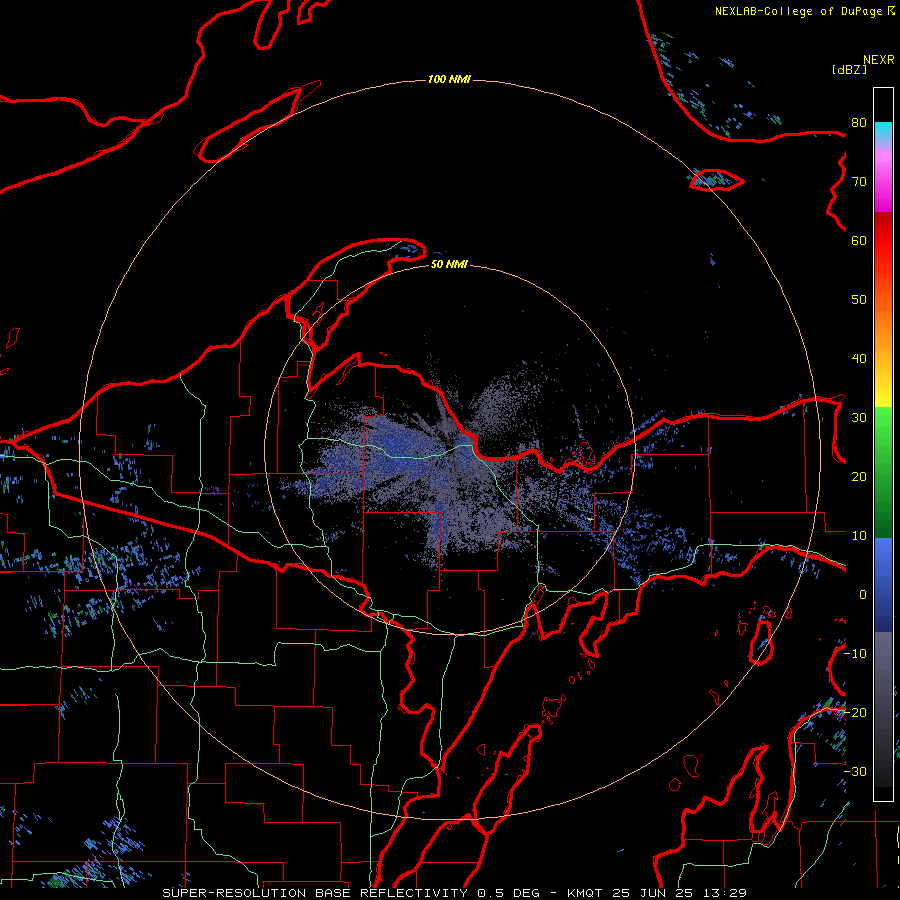Click the 0.5 DEG elevation text in the caption

coord(509,893)
